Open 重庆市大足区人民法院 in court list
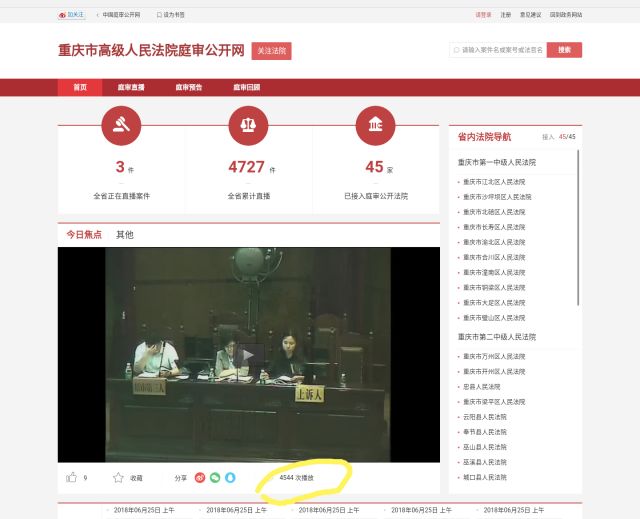 494,303
